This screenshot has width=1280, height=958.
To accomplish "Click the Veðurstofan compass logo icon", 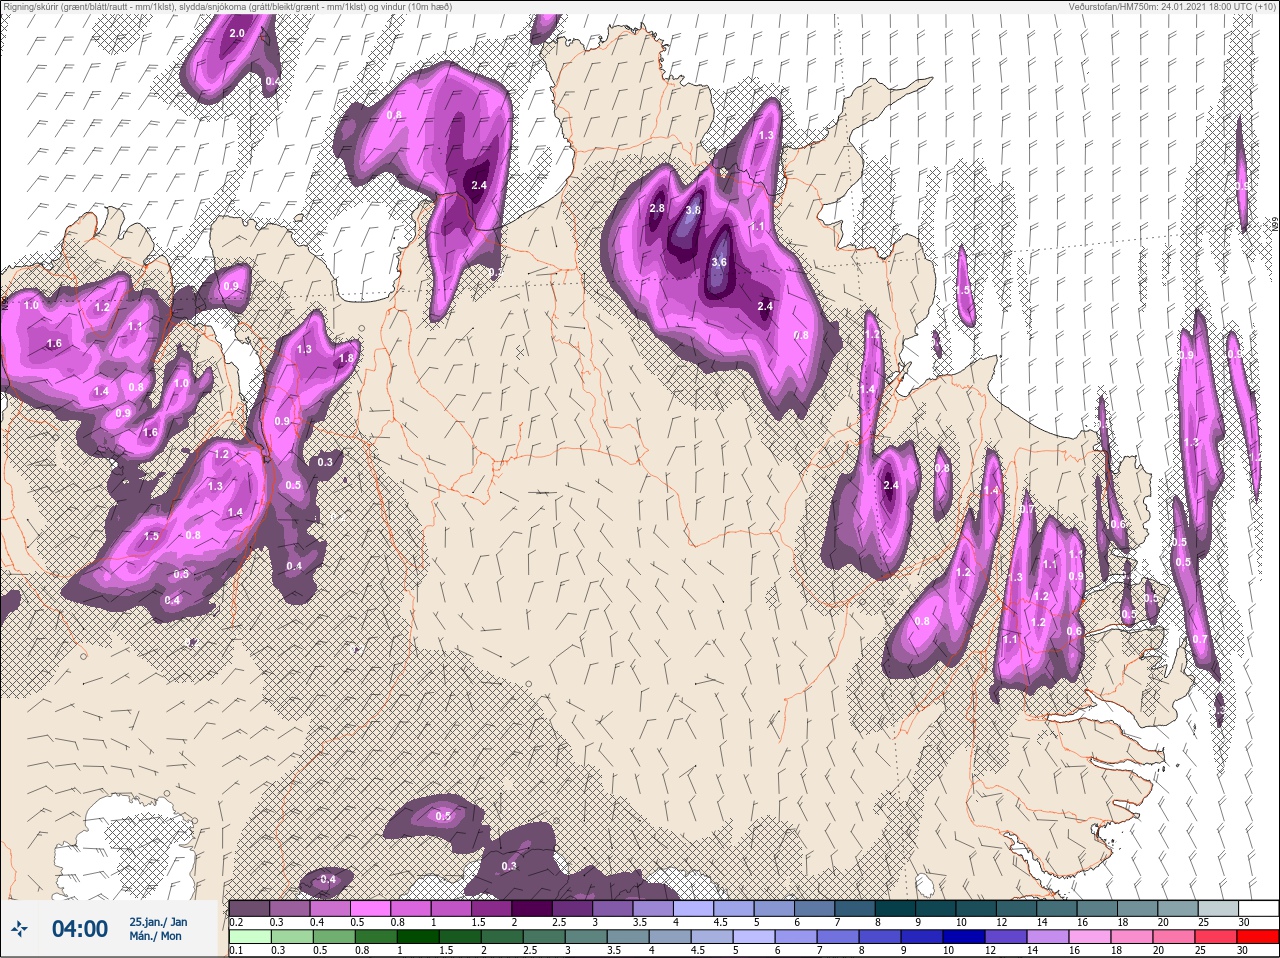I will (x=19, y=929).
